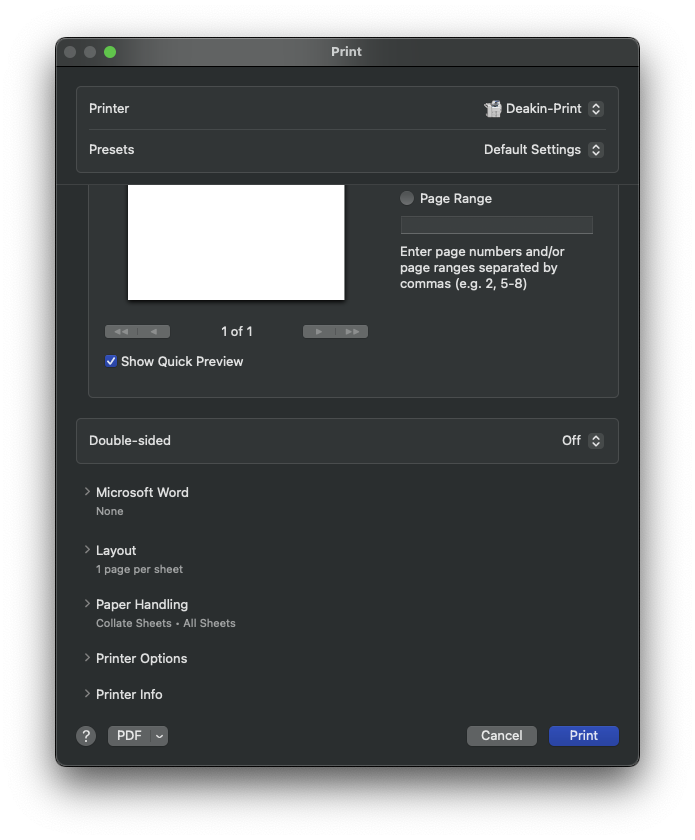Click the Deakin-Print printer icon
Image resolution: width=695 pixels, height=840 pixels.
(493, 109)
